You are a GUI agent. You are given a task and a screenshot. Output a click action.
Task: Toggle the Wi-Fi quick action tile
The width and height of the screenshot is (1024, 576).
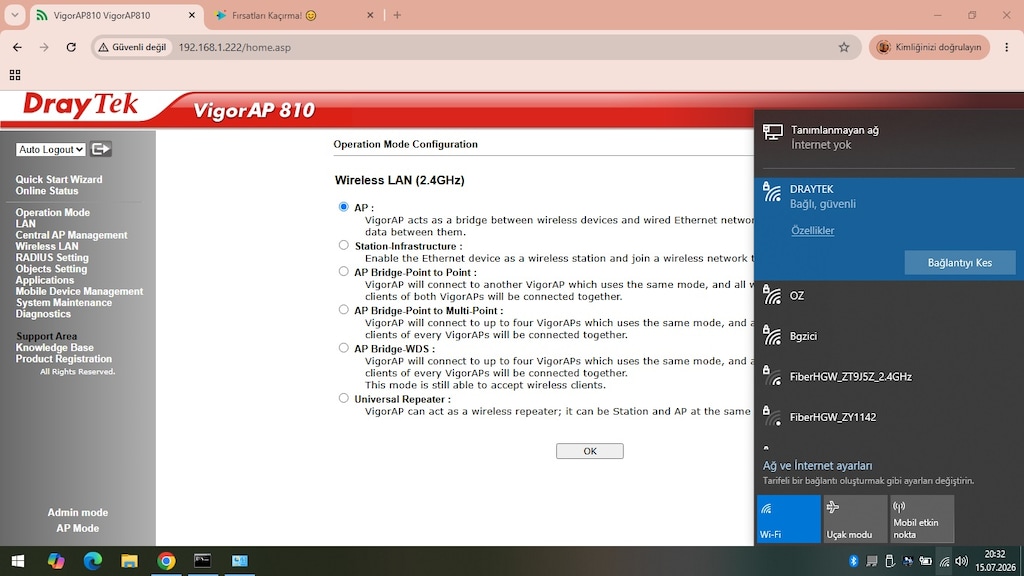pos(788,519)
